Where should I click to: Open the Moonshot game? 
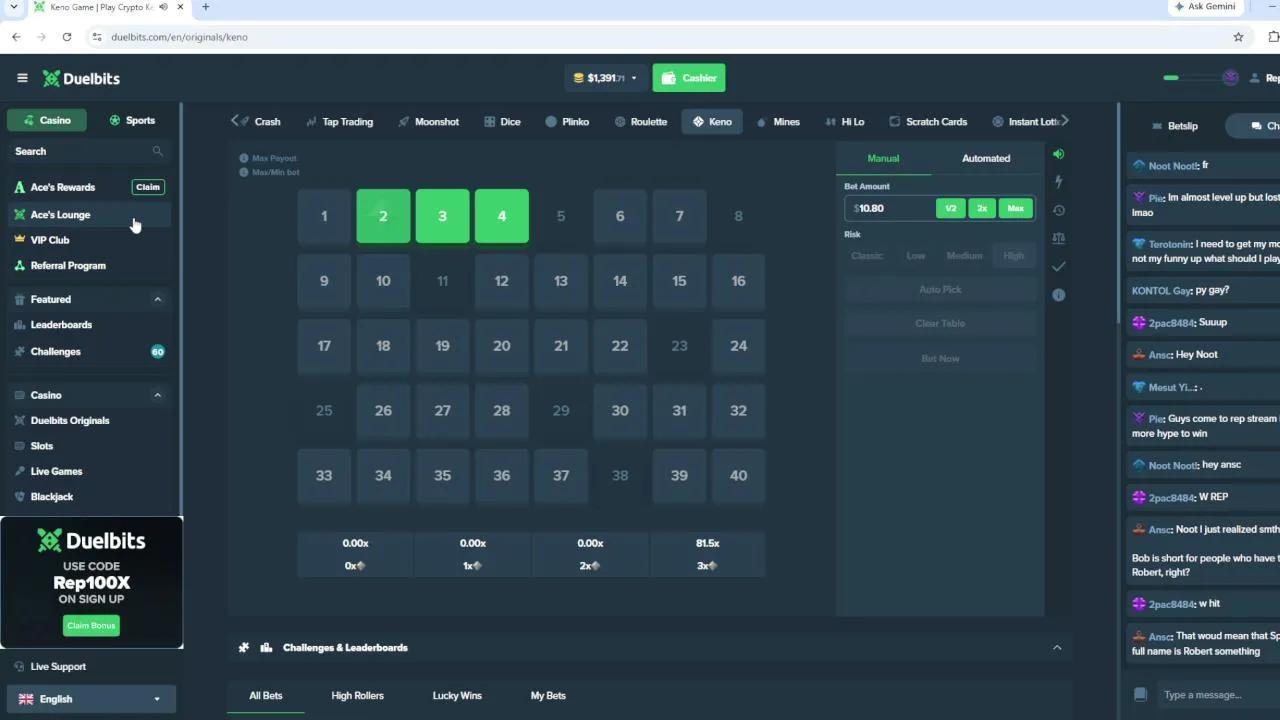429,122
